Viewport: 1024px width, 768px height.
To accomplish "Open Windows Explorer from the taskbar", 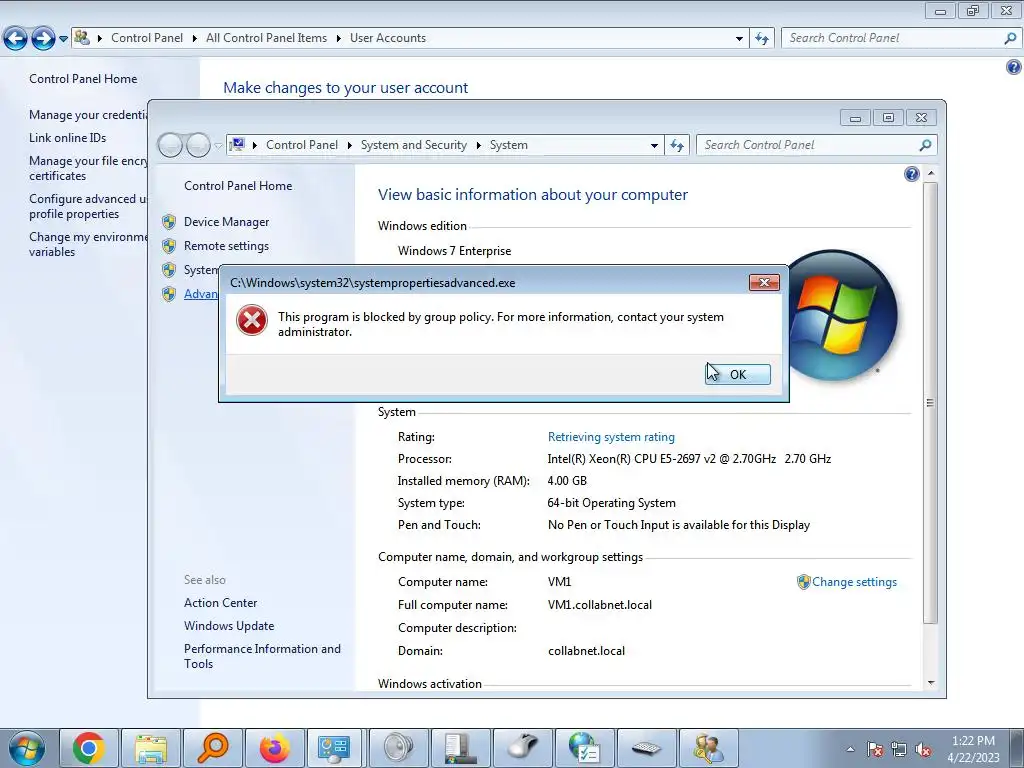I will click(x=151, y=748).
